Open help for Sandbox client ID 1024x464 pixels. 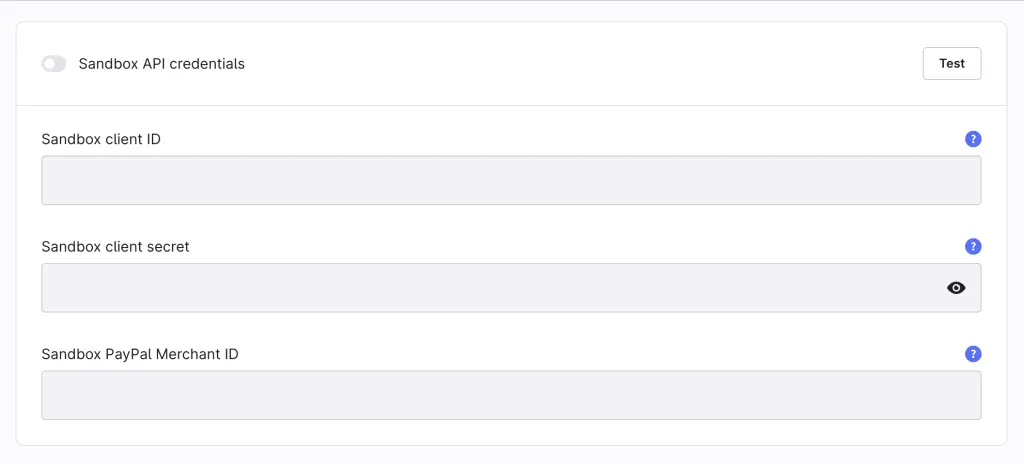(973, 139)
